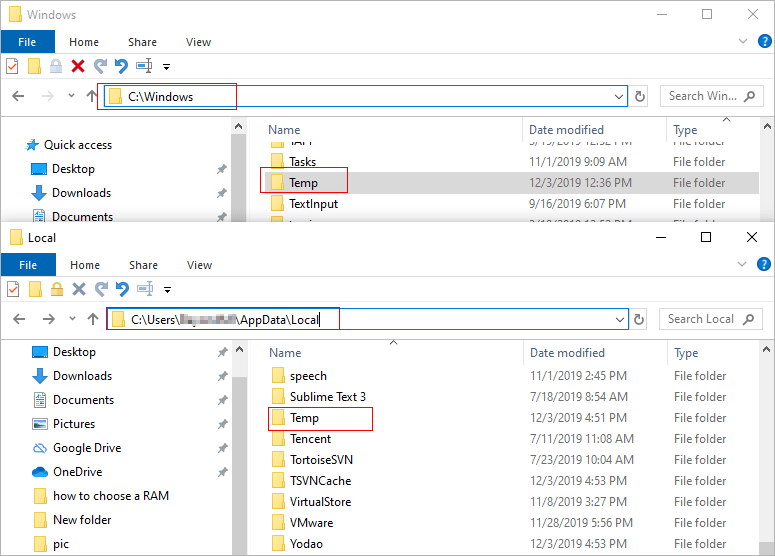Select Quick access in Windows window sidebar

(x=69, y=145)
